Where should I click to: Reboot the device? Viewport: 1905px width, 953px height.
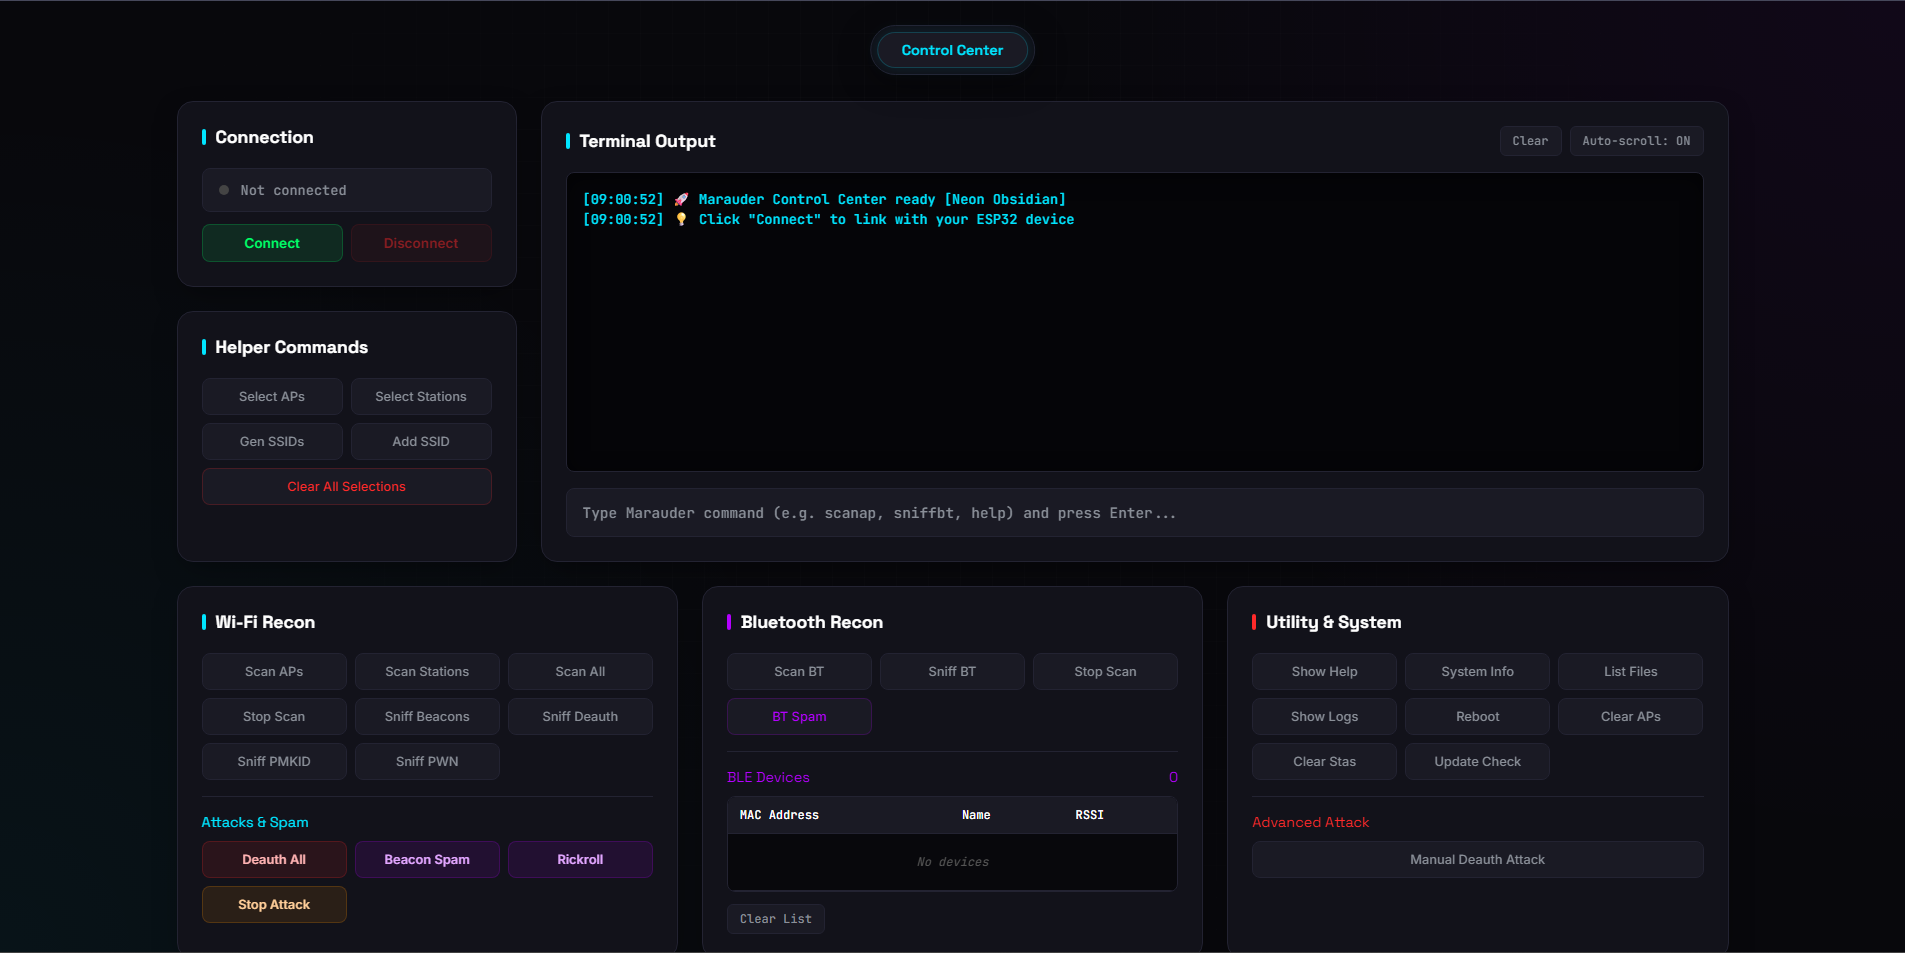1477,717
